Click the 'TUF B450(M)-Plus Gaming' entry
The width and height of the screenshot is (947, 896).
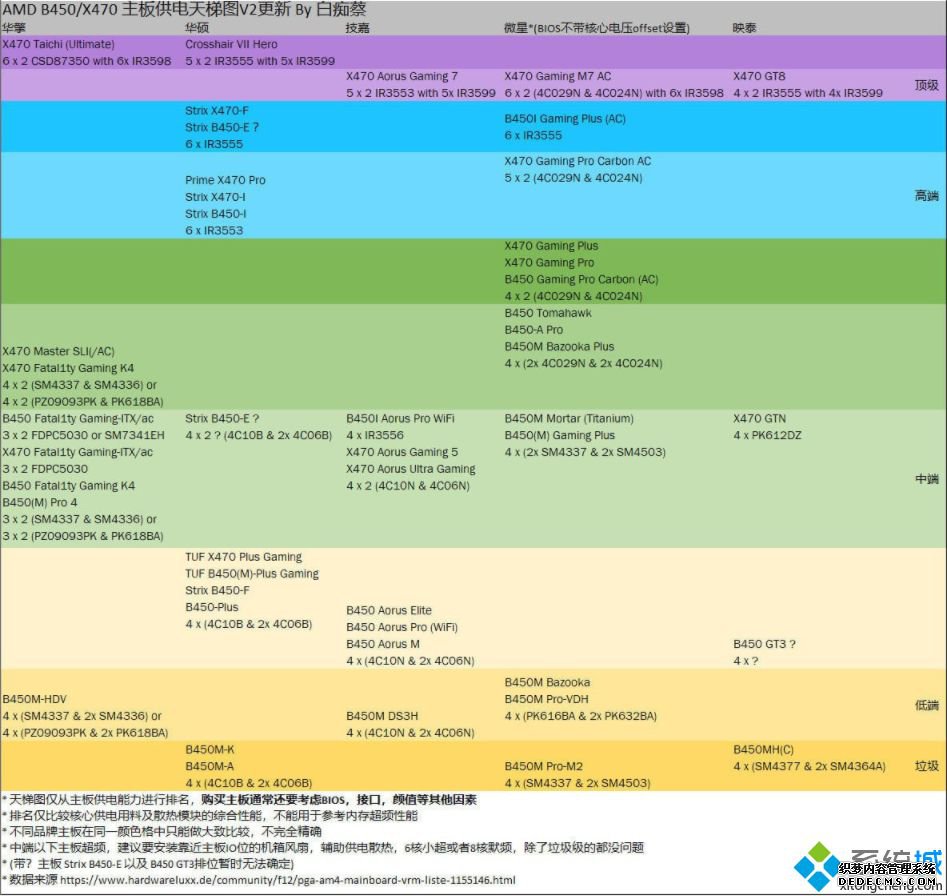point(252,574)
